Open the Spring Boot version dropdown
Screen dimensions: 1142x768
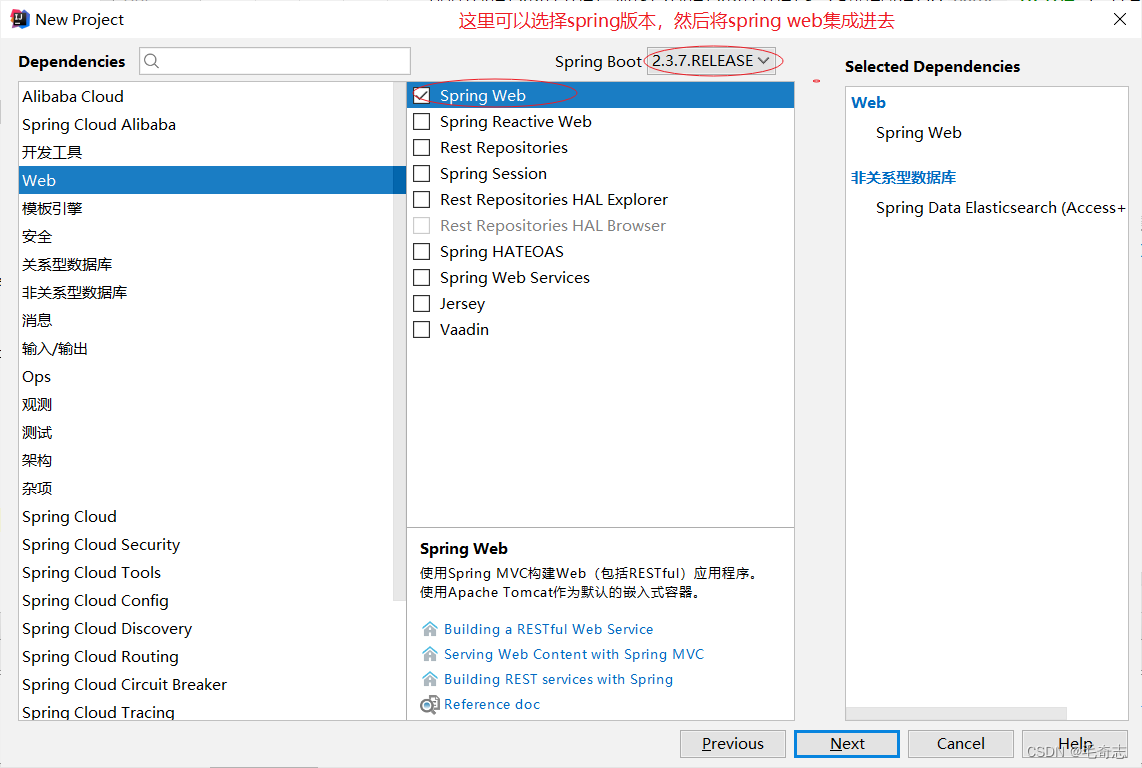click(711, 61)
